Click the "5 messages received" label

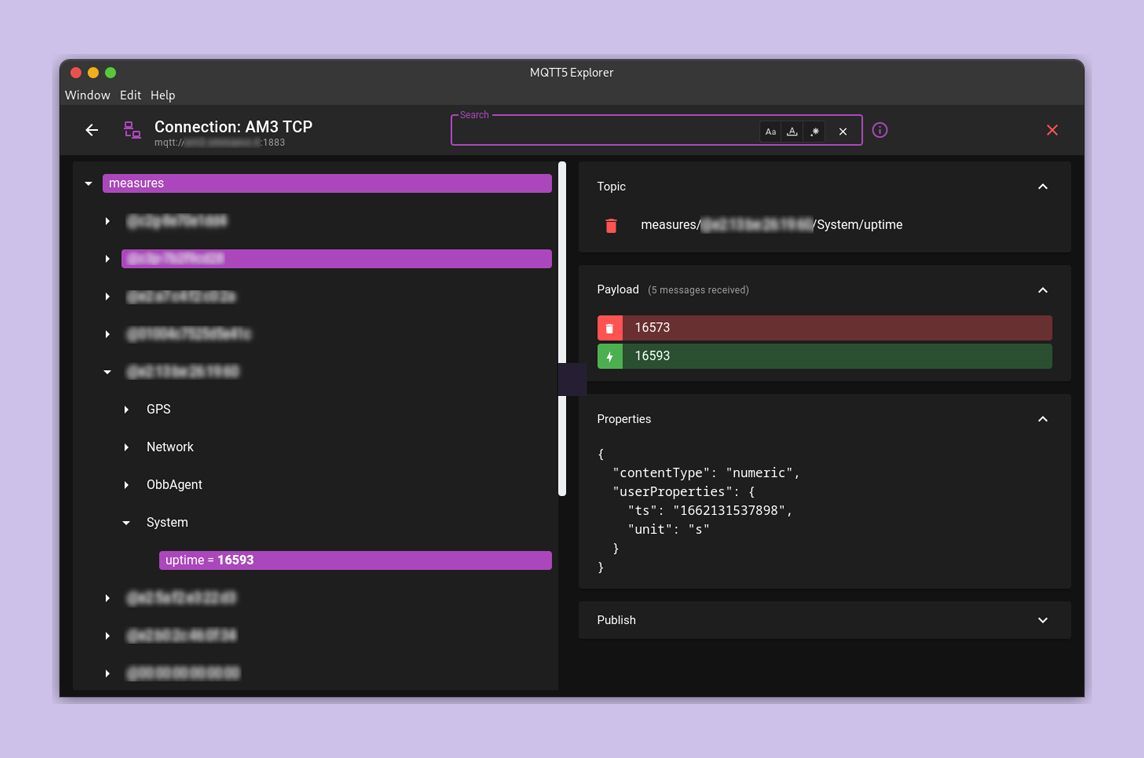click(698, 290)
